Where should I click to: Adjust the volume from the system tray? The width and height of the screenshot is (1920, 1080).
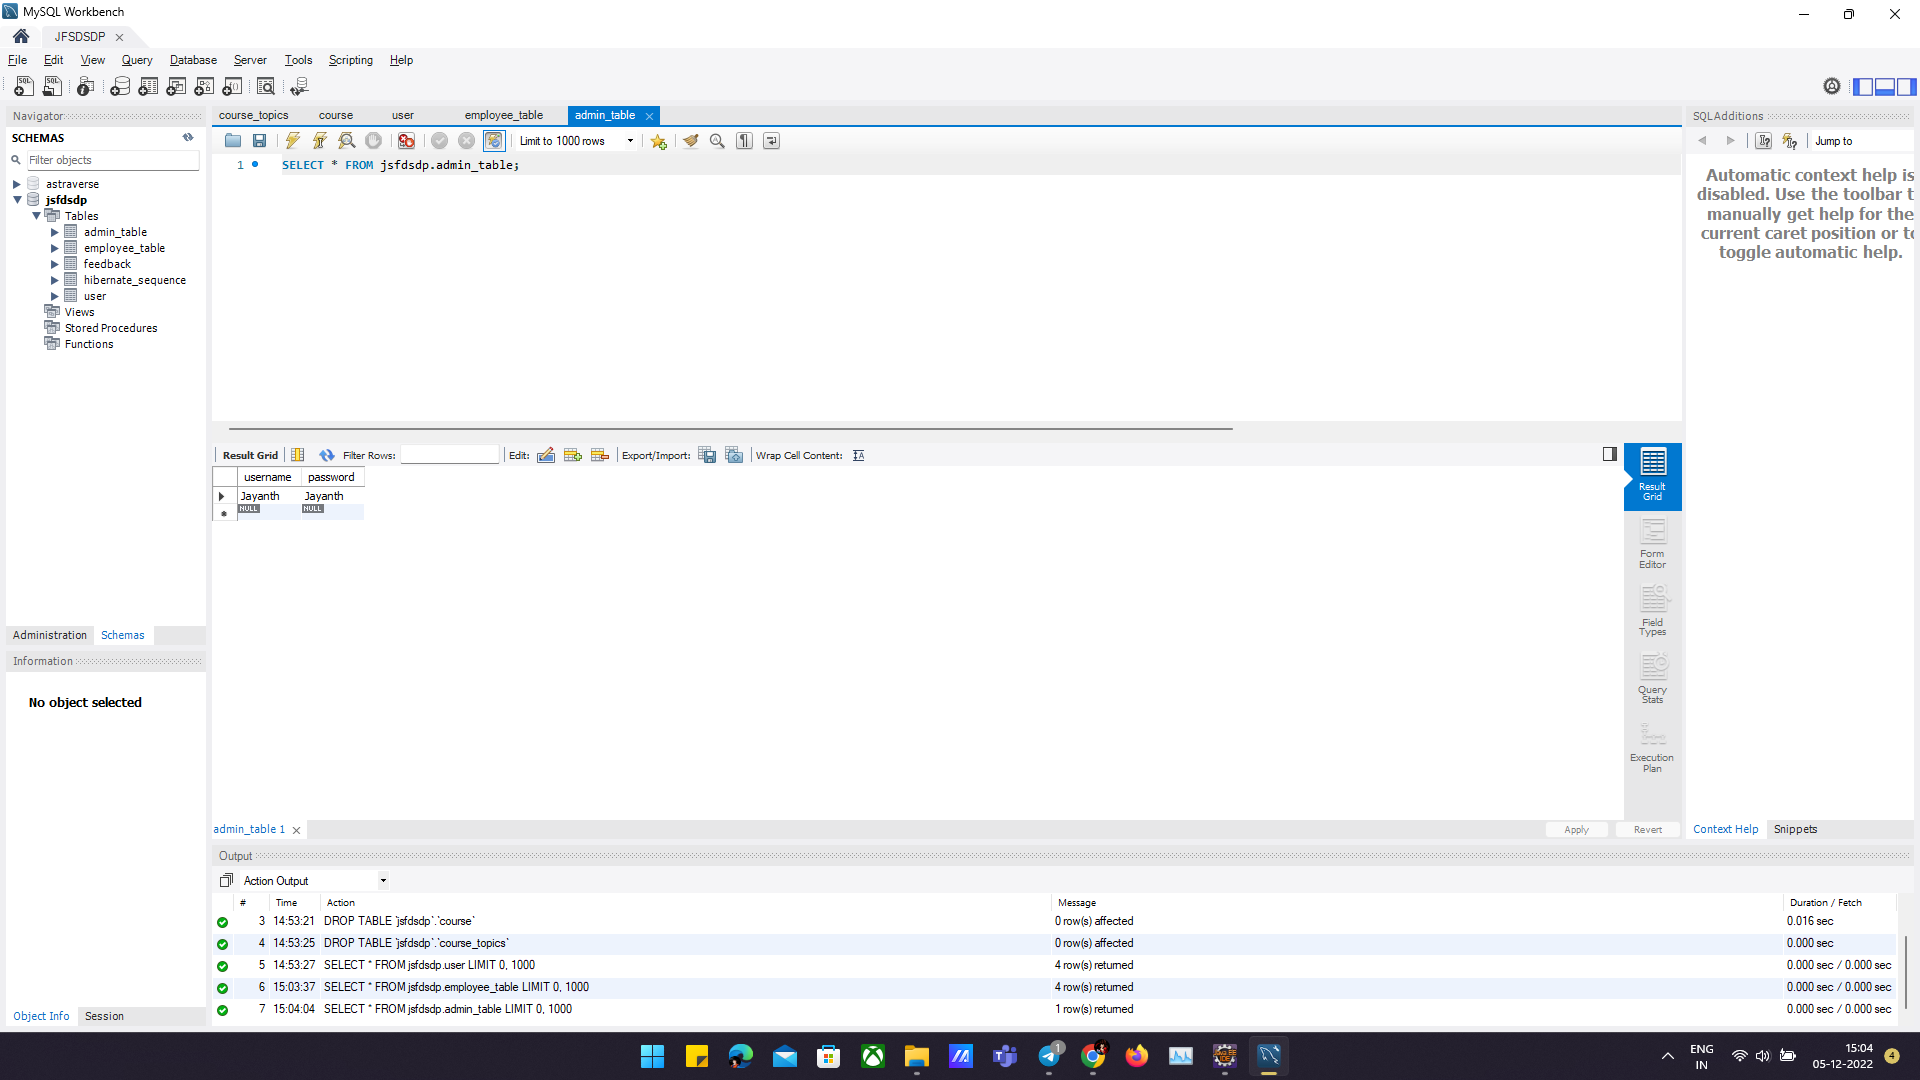(x=1762, y=1055)
